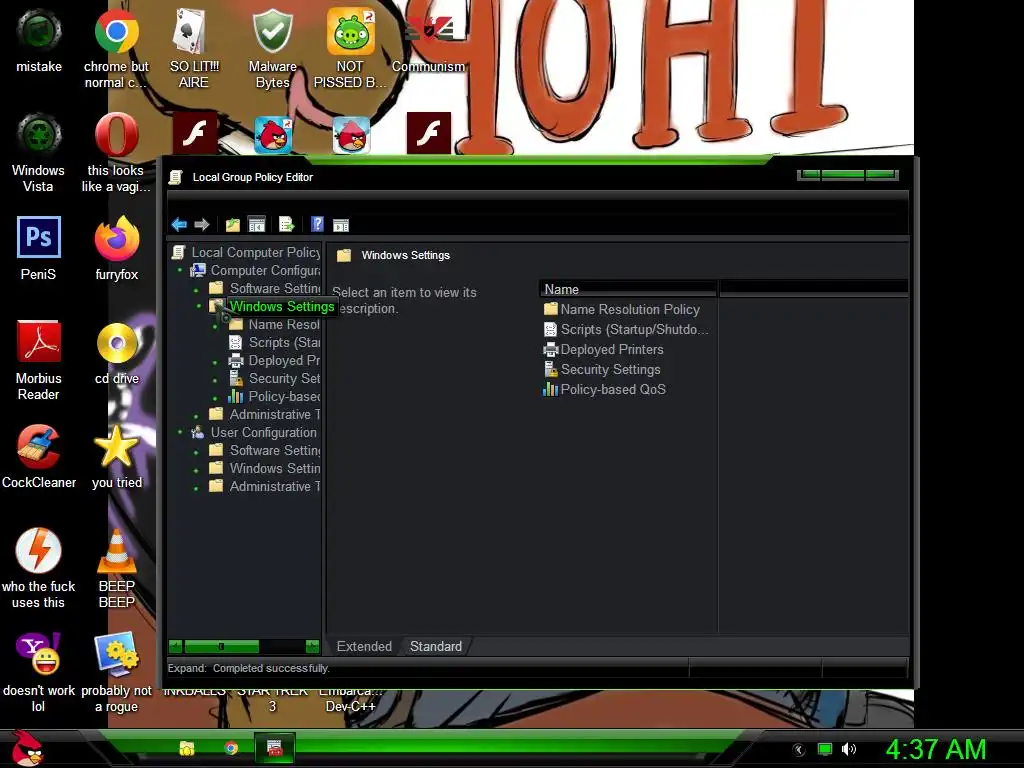Click the green monitor network tray icon
This screenshot has width=1024, height=768.
click(825, 749)
